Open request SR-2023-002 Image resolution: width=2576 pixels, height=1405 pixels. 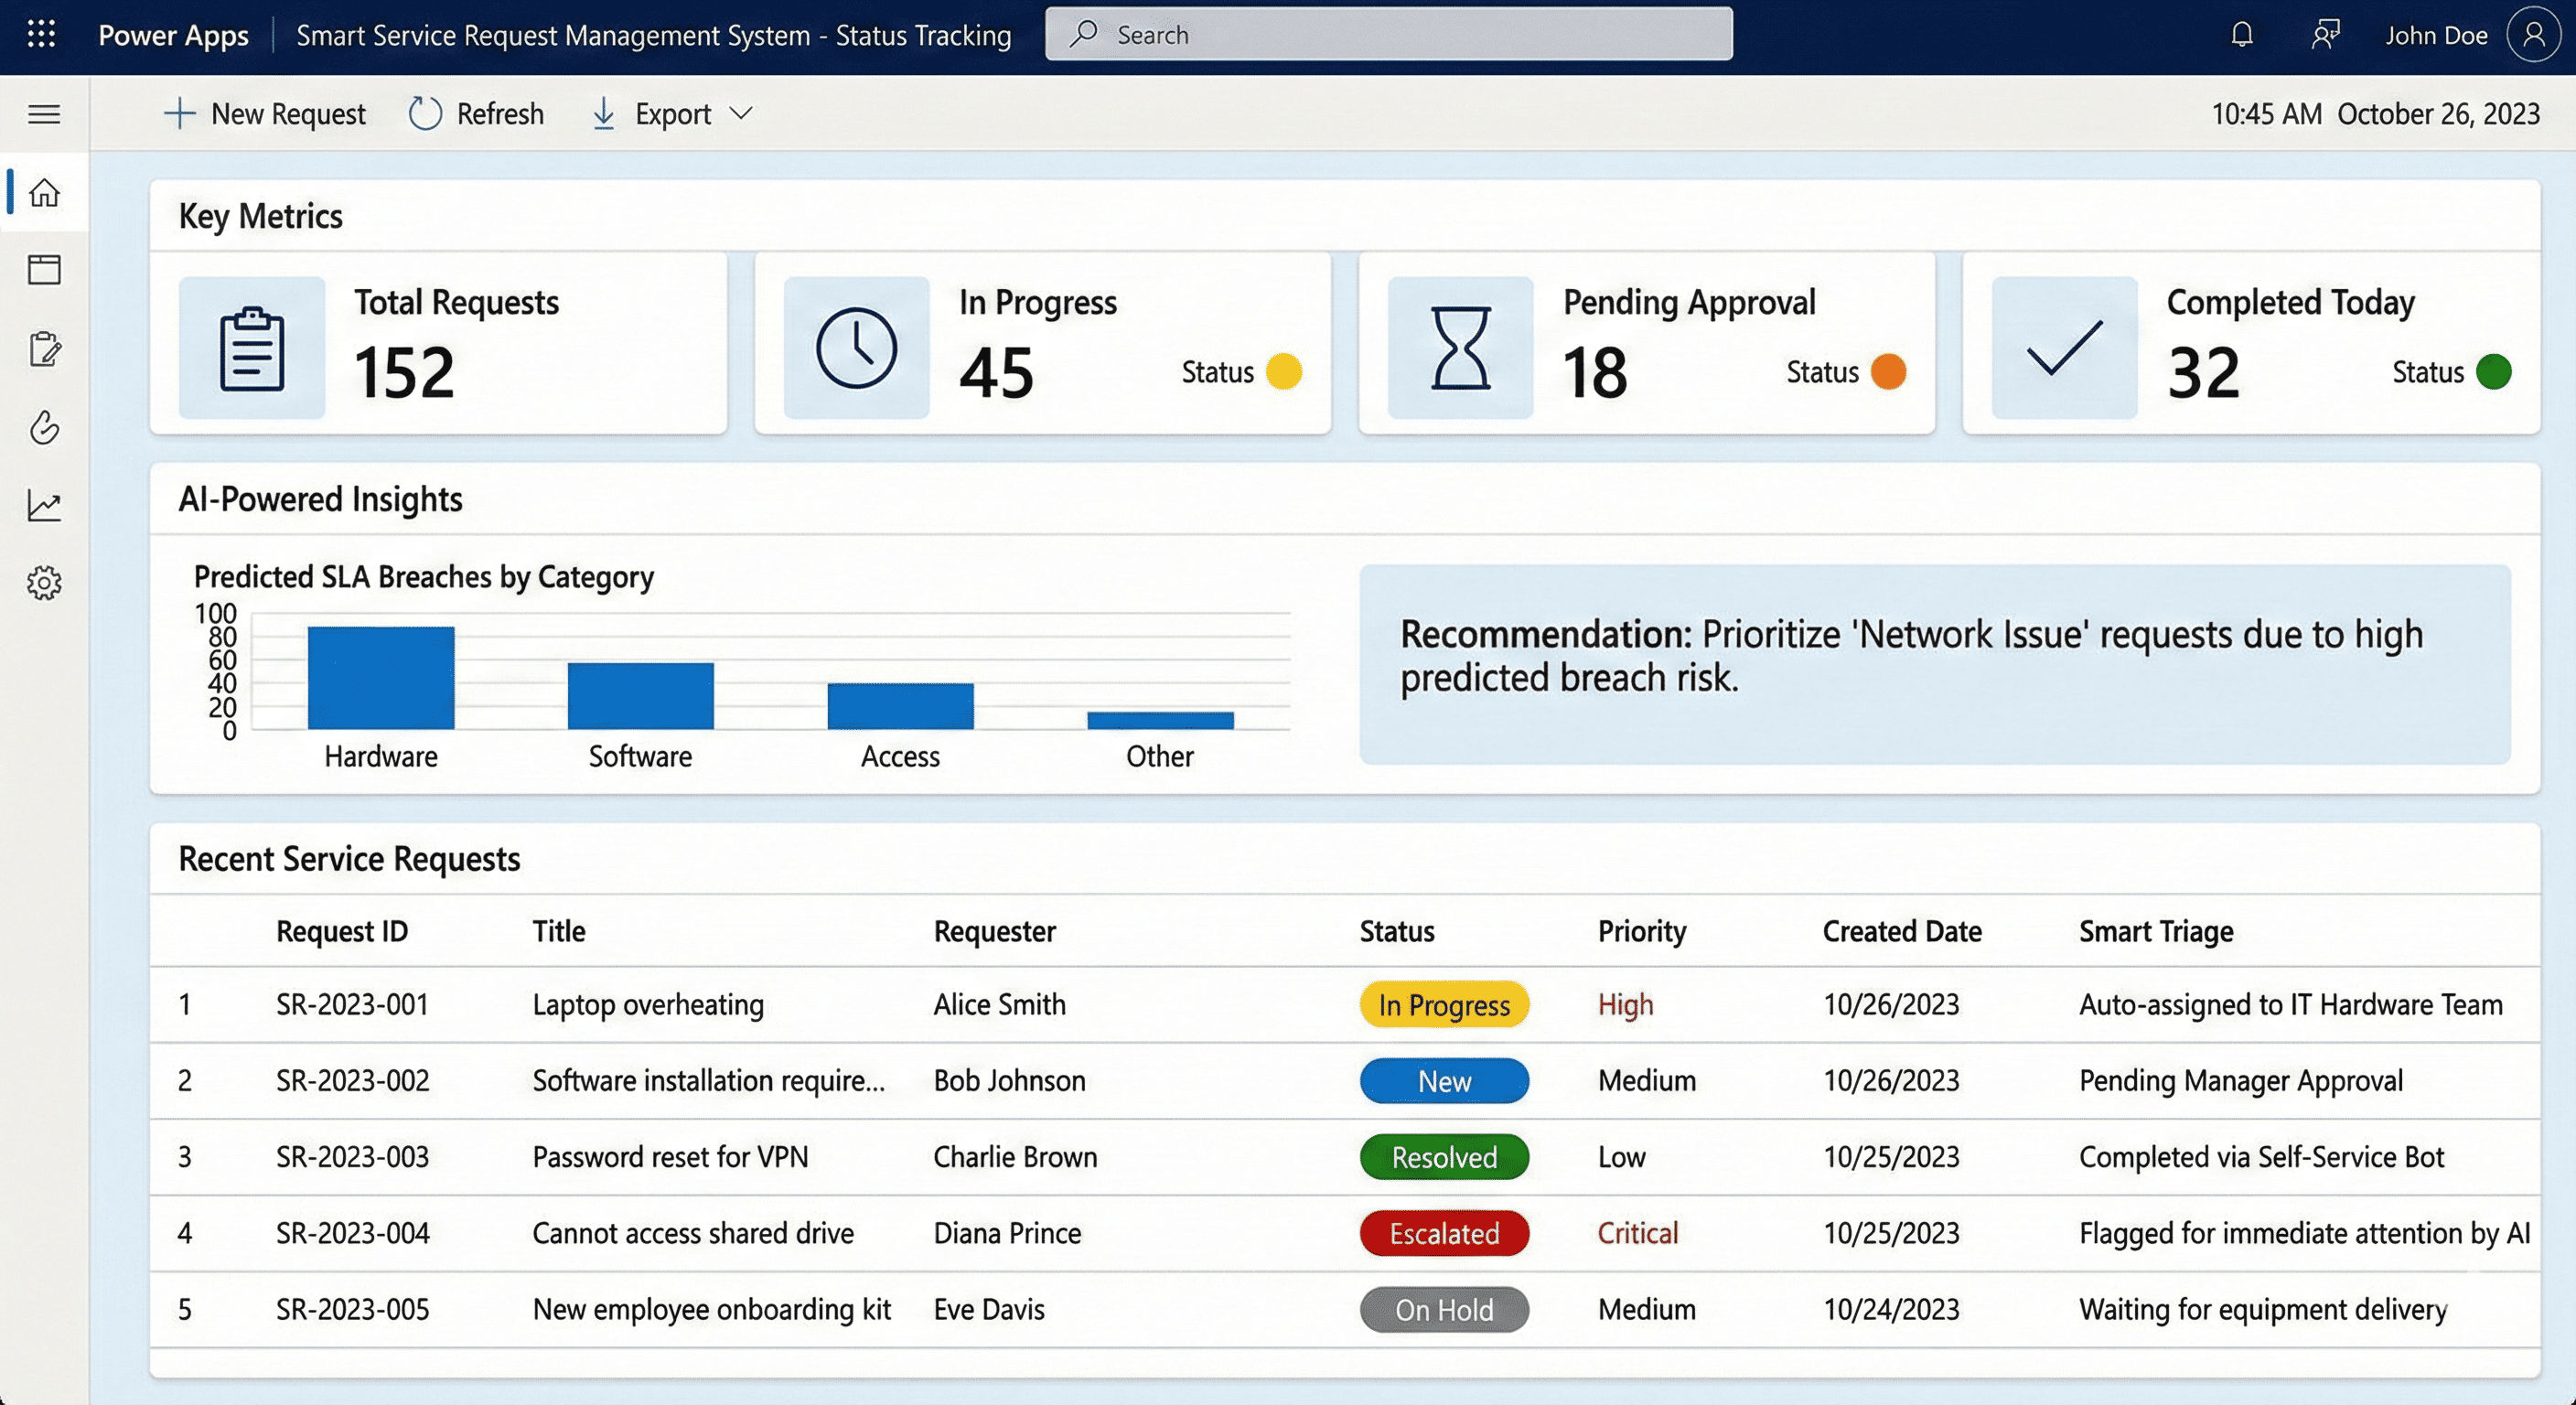tap(352, 1080)
